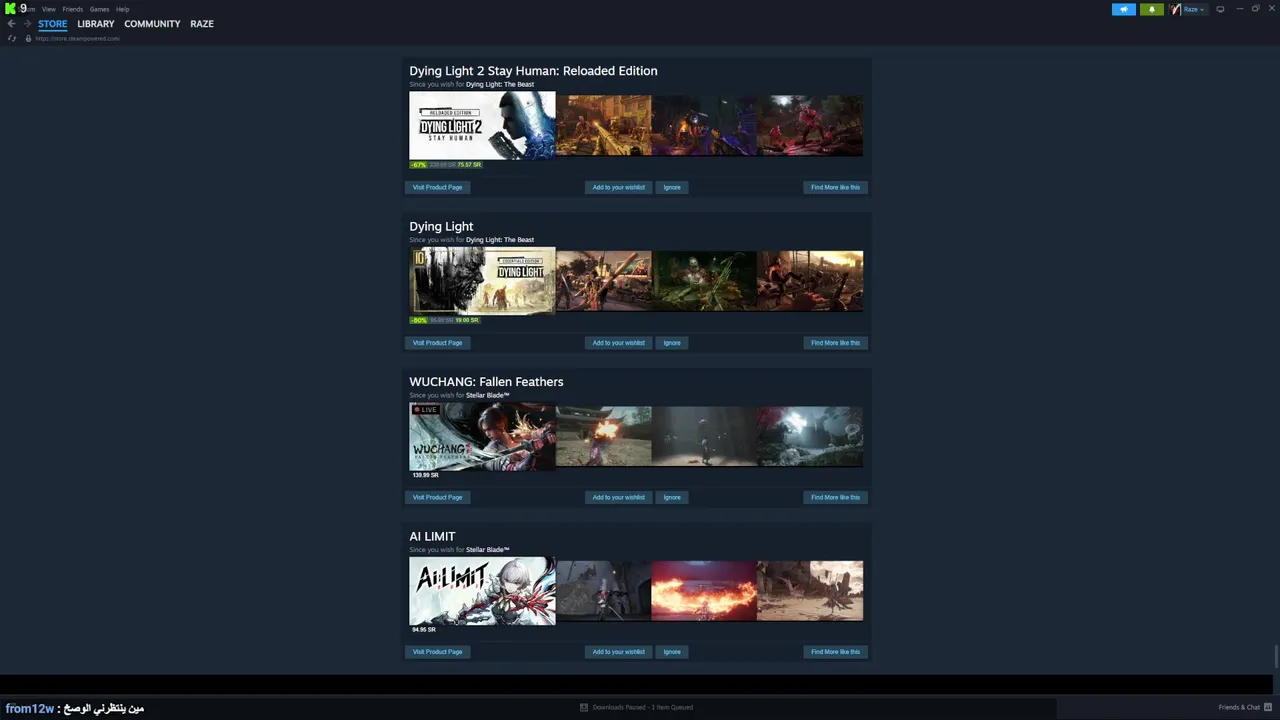Go forward with the right arrow
1280x720 pixels.
[27, 24]
